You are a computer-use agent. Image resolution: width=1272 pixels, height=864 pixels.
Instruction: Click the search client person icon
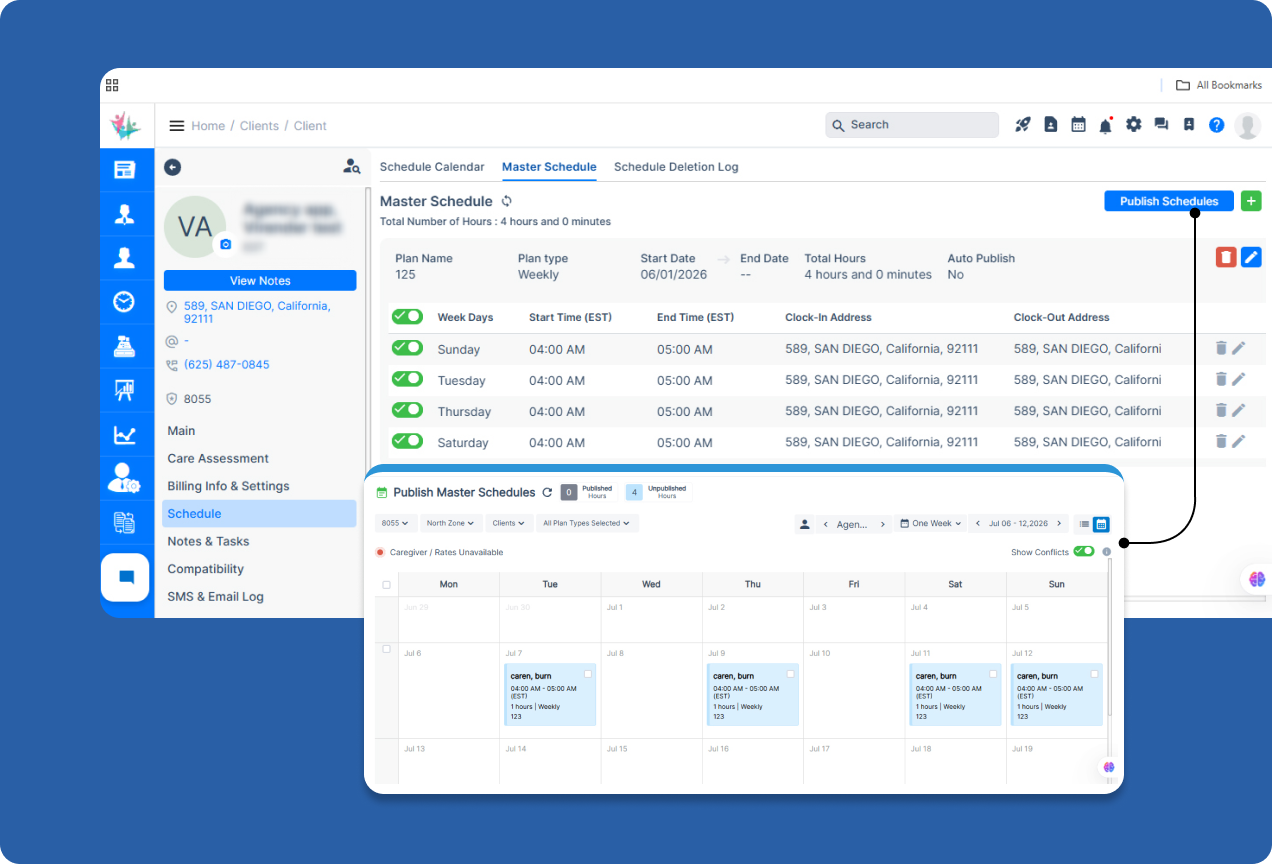click(x=351, y=167)
